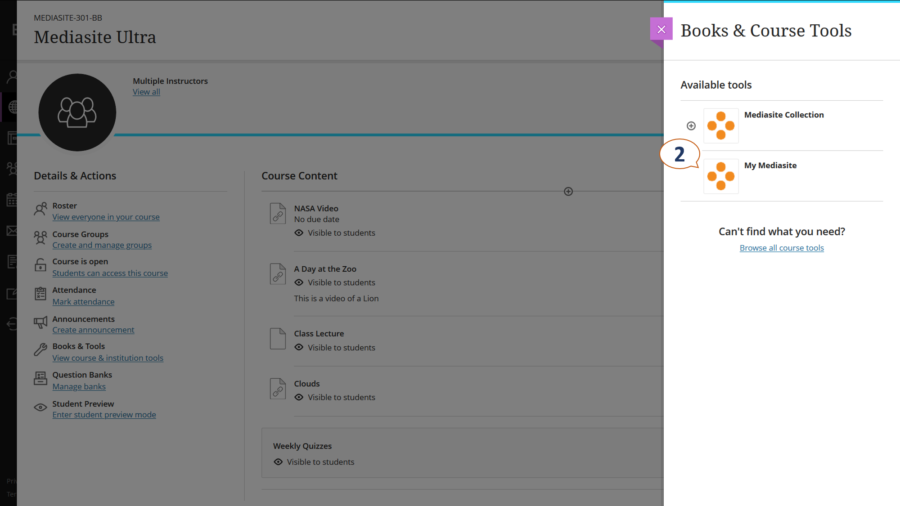Viewport: 900px width, 506px height.
Task: Open the My Mediasite tool logo
Action: coord(721,176)
